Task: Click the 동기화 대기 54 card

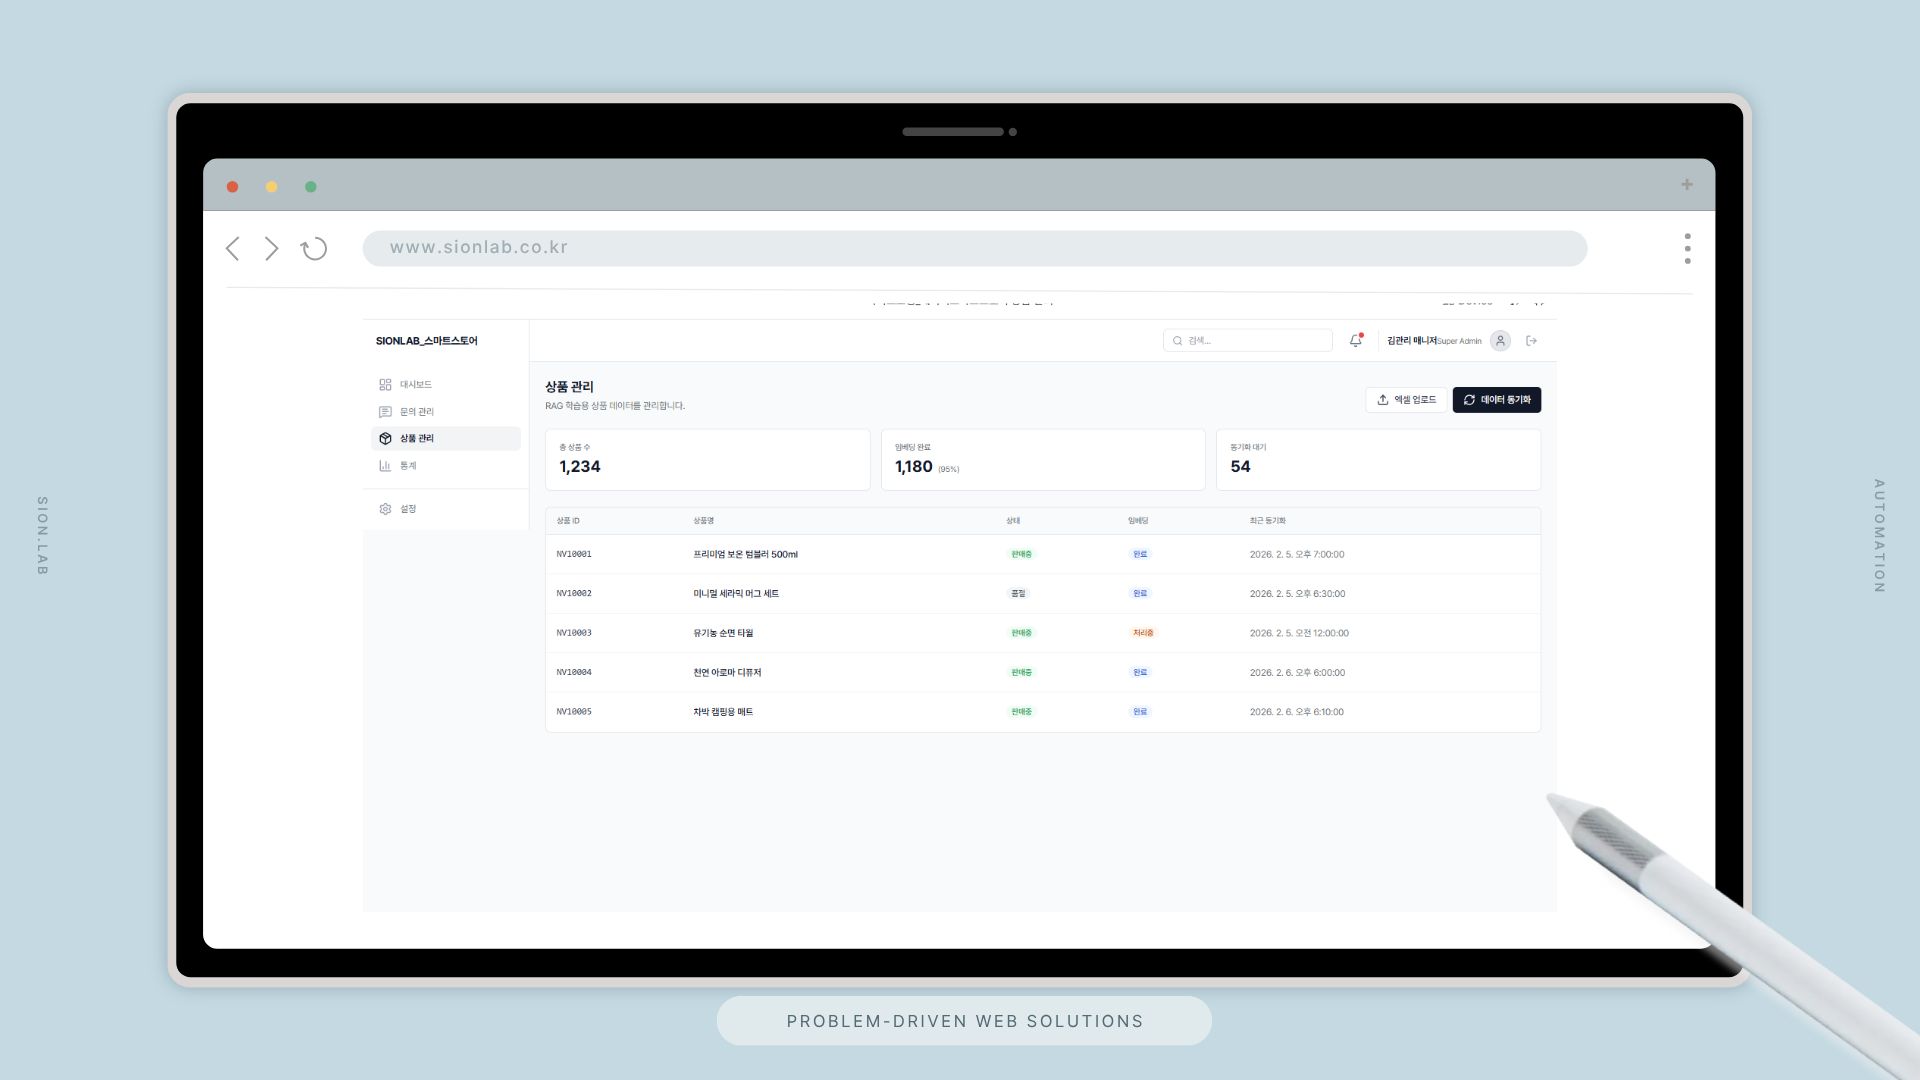Action: (1377, 460)
